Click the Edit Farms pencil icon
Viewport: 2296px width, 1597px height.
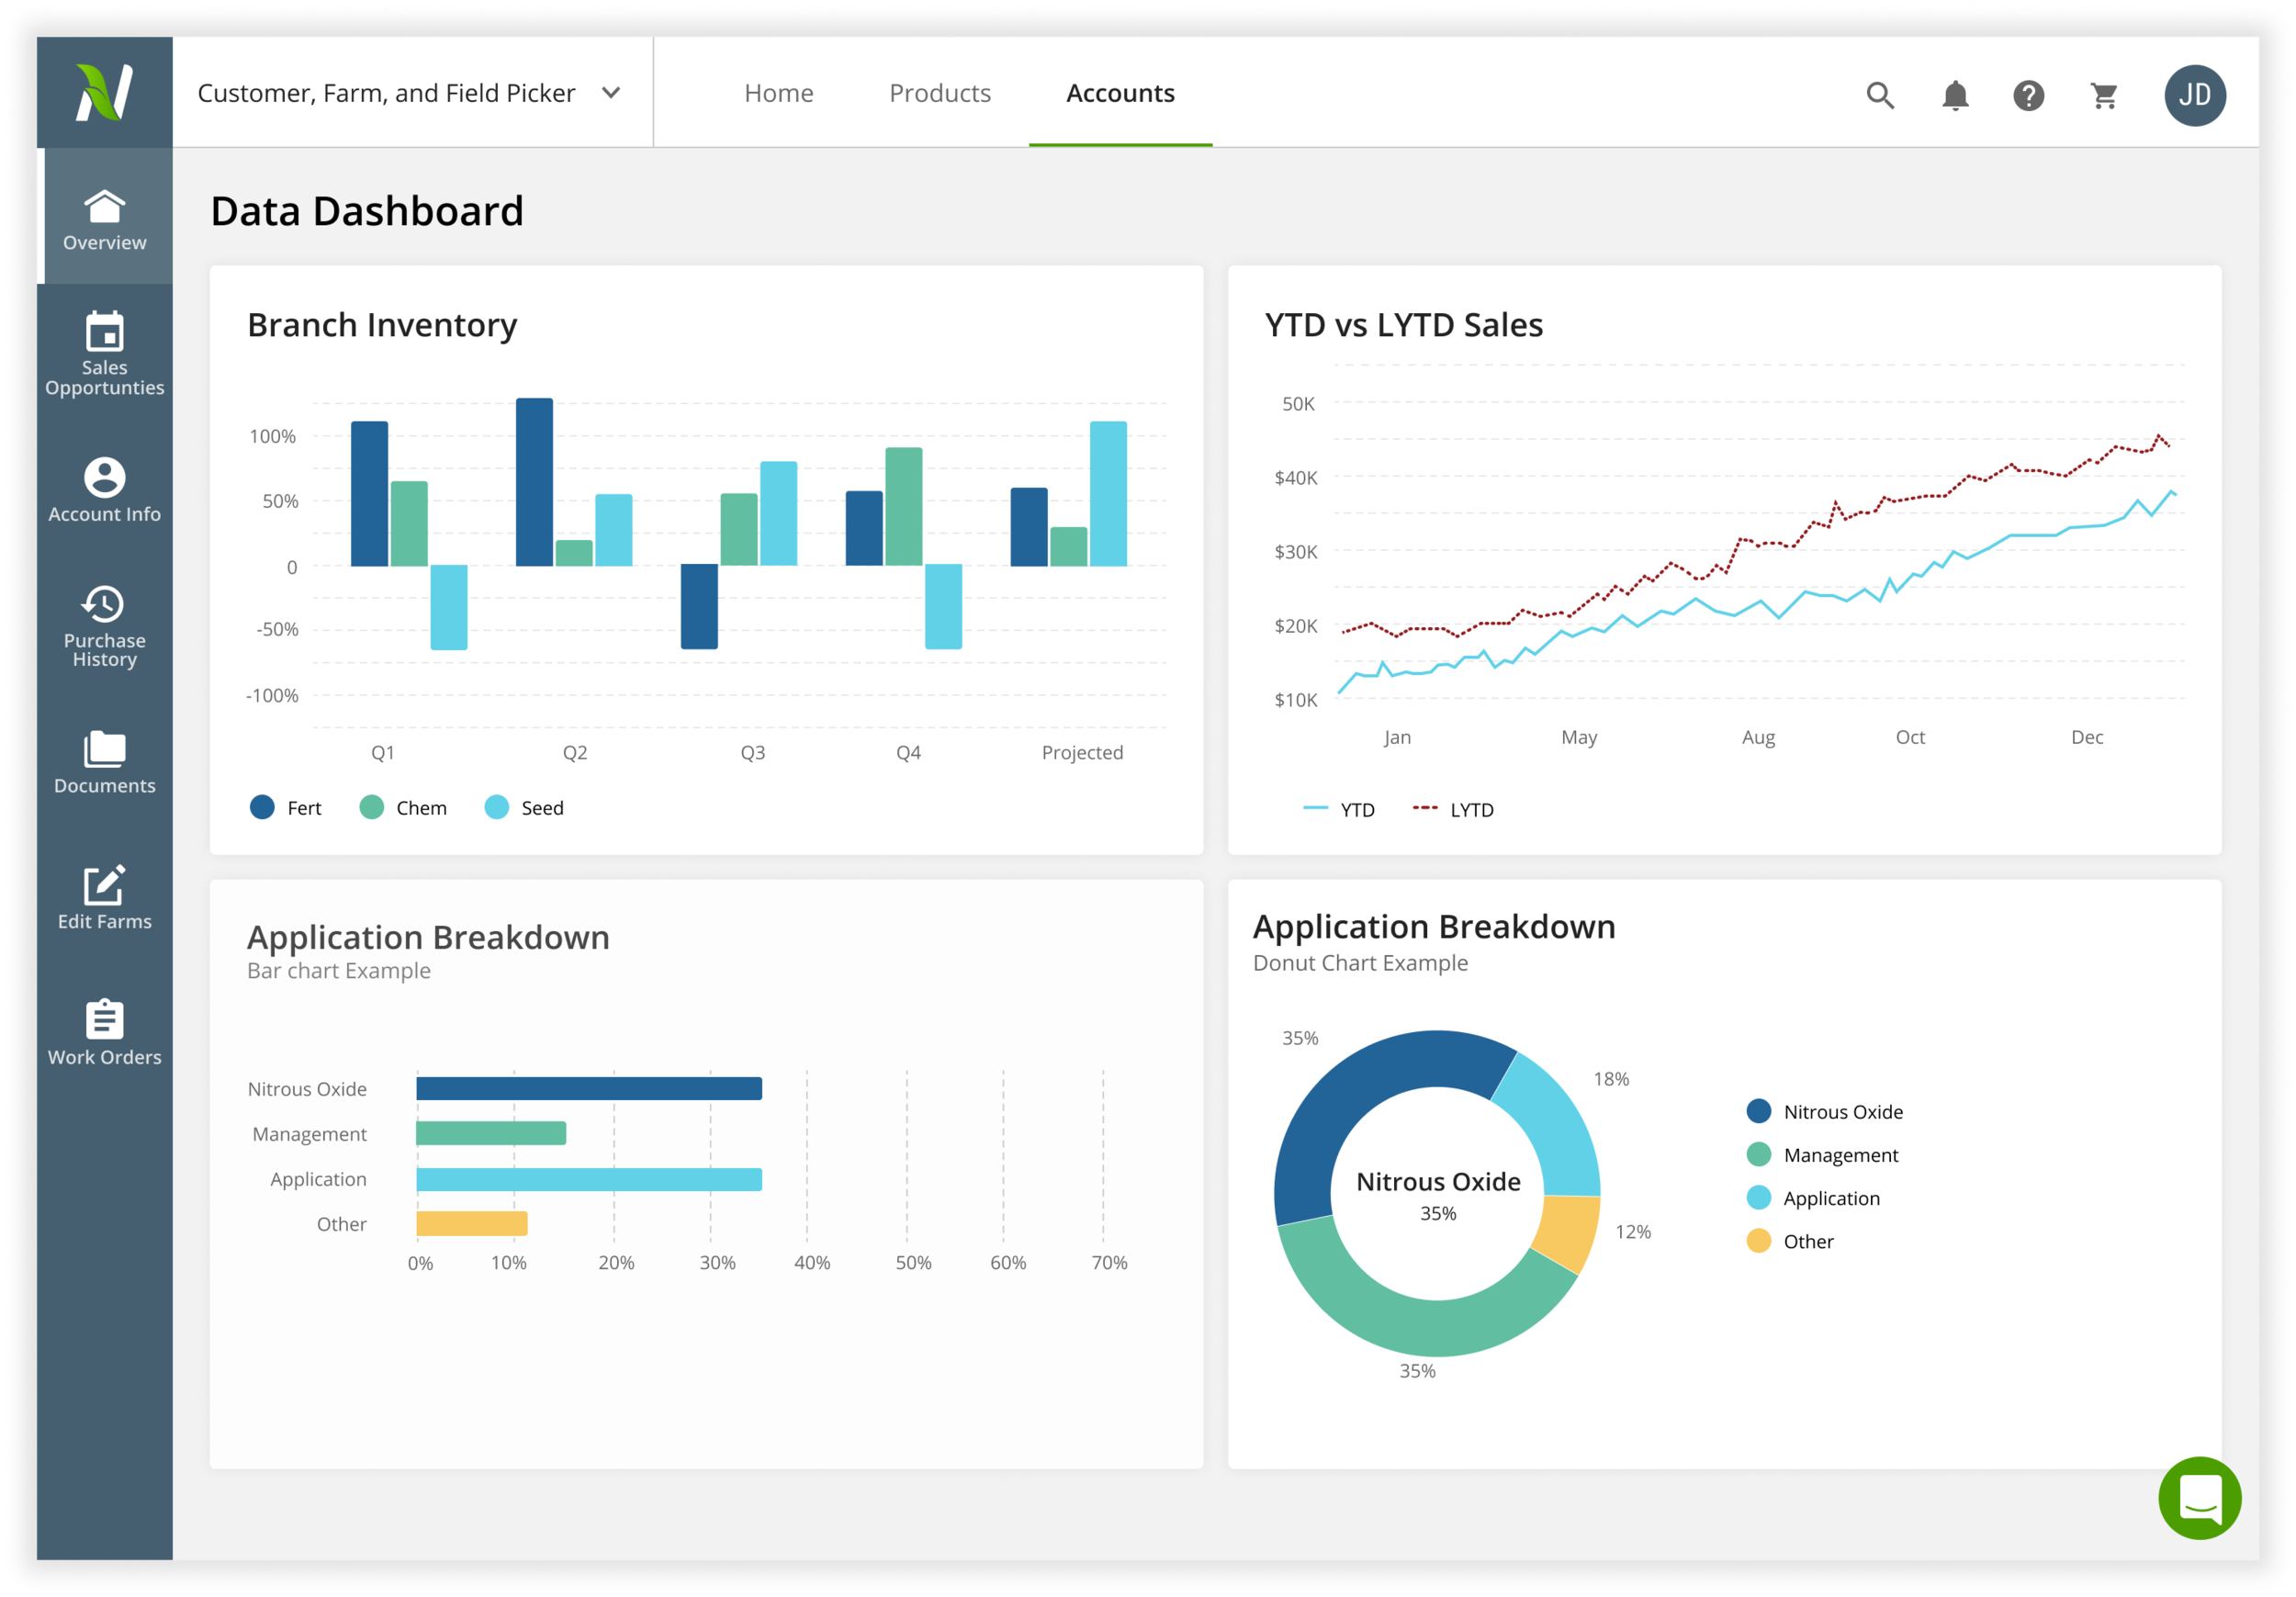(104, 885)
